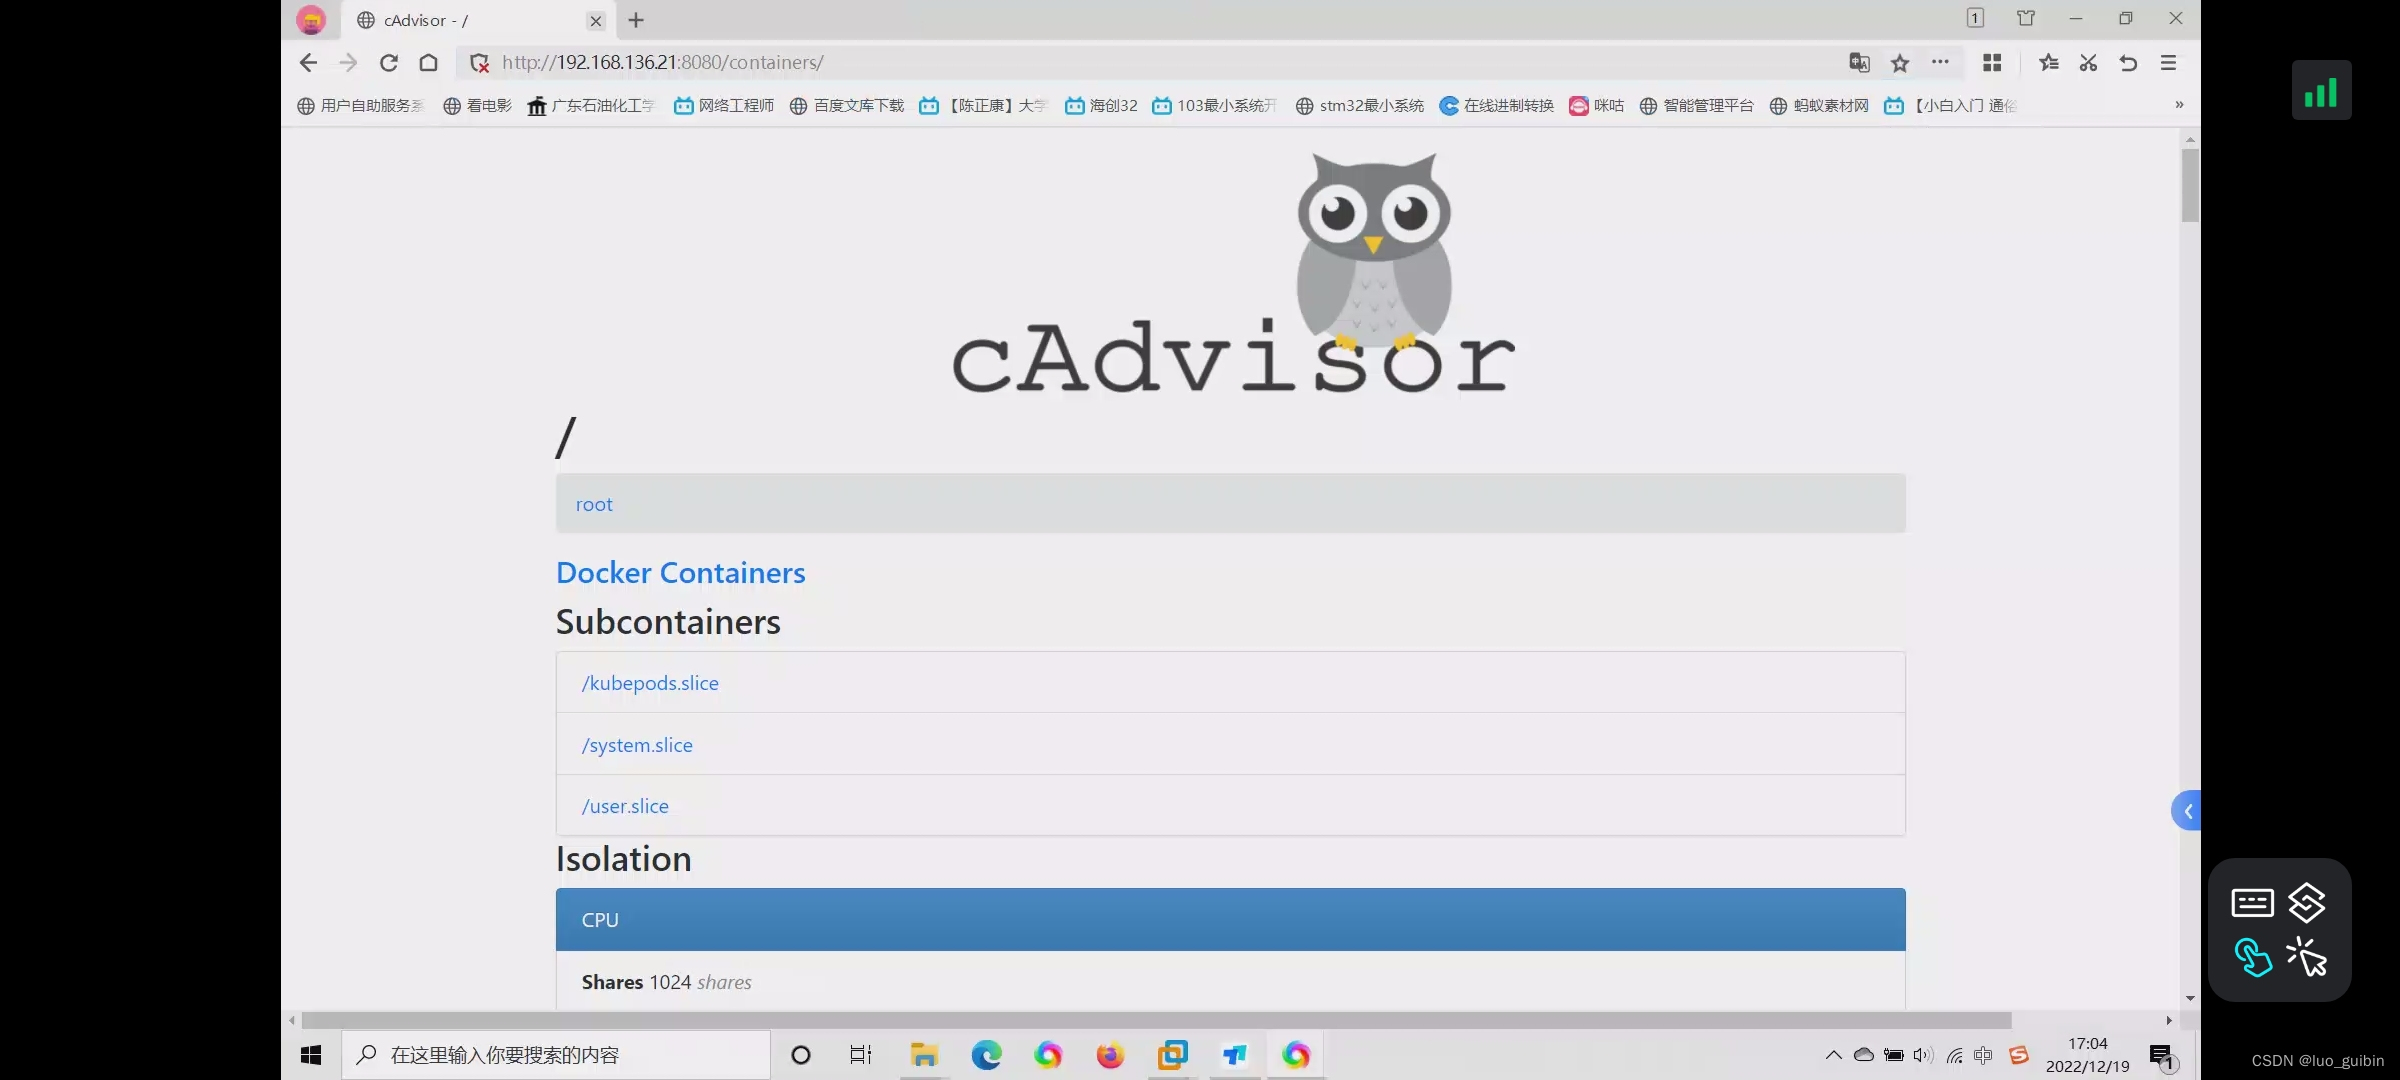Go to the browser home page icon
Screen dimensions: 2400x1080
click(429, 63)
